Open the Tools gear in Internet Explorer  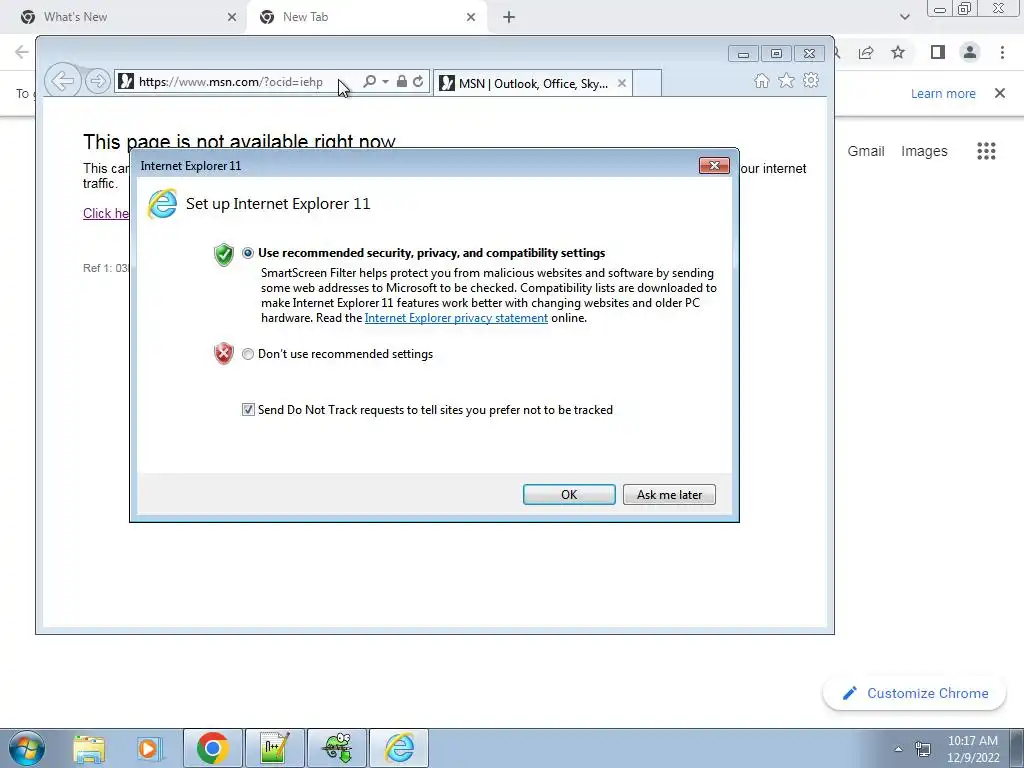click(811, 80)
